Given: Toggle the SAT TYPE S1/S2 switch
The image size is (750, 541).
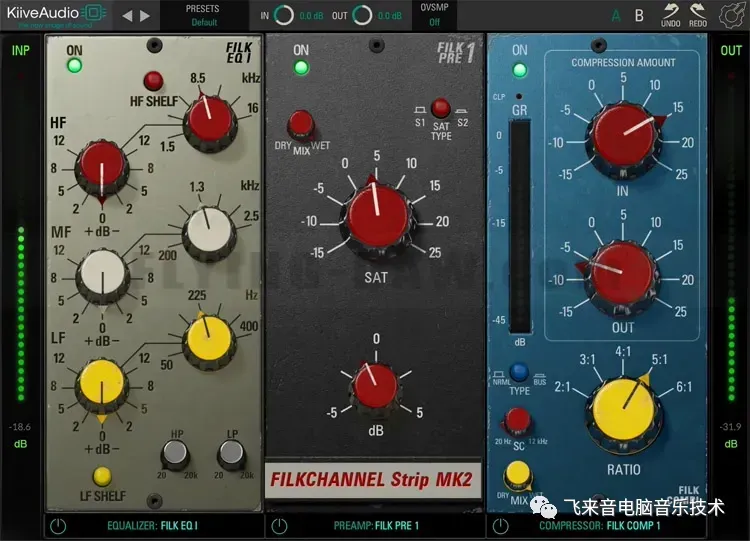Looking at the screenshot, I should (441, 108).
